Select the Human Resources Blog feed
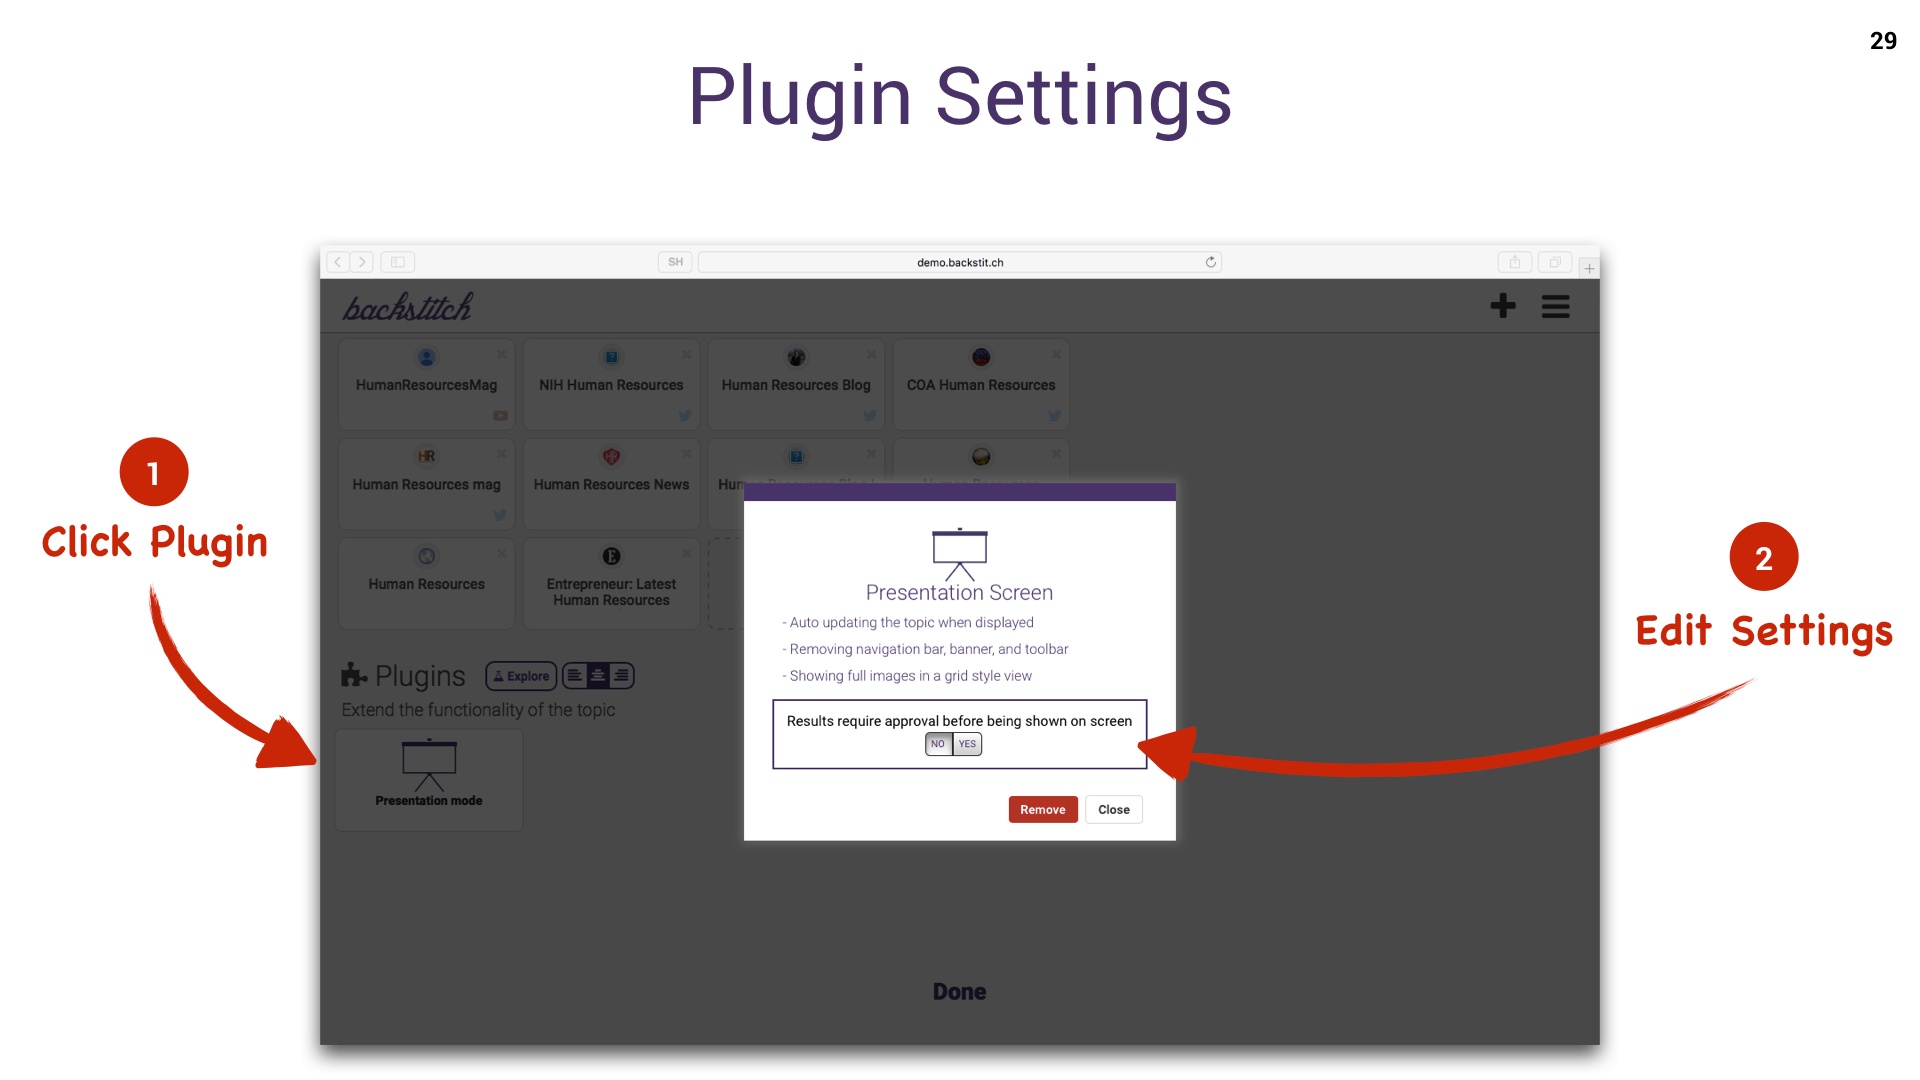 795,384
